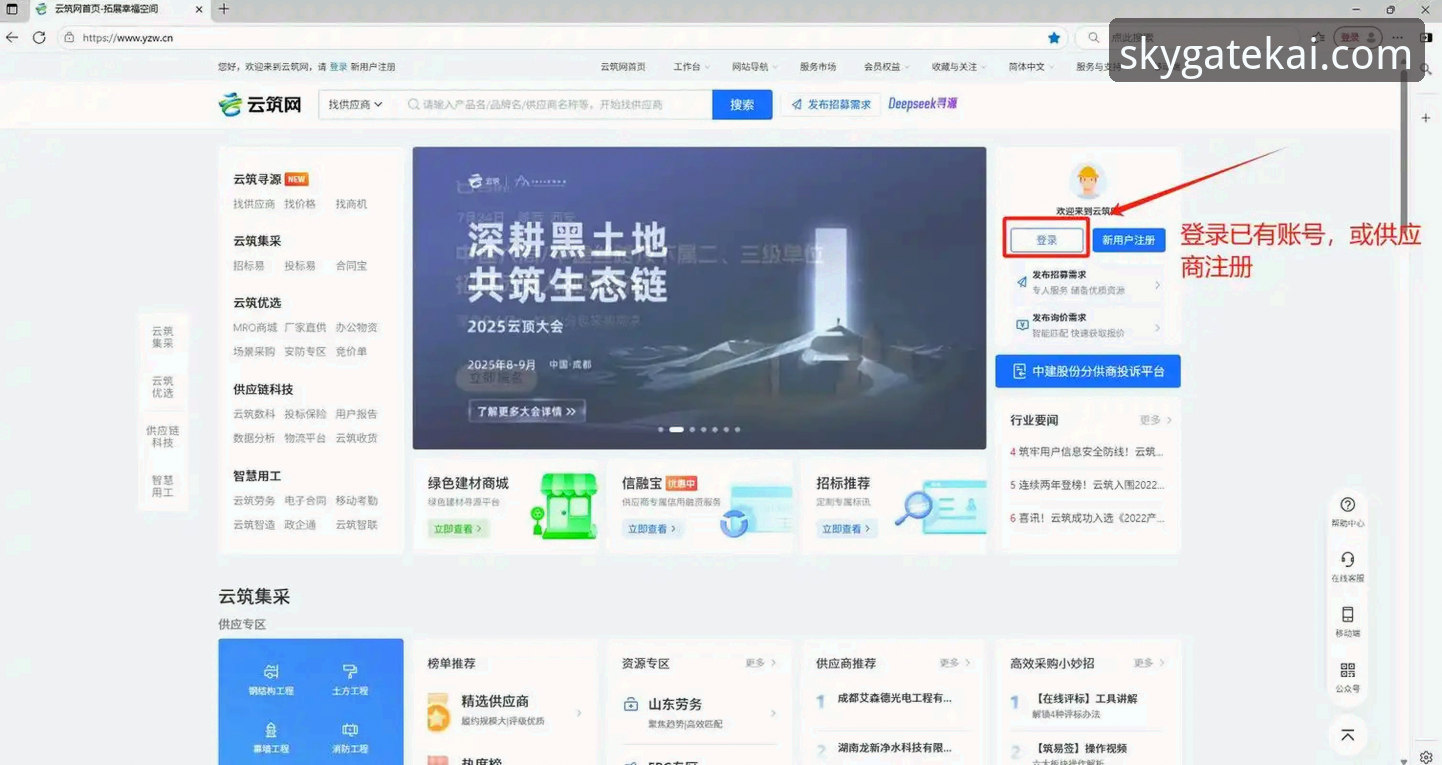
Task: Expand 更多 beside 行业要闻
Action: point(1155,420)
